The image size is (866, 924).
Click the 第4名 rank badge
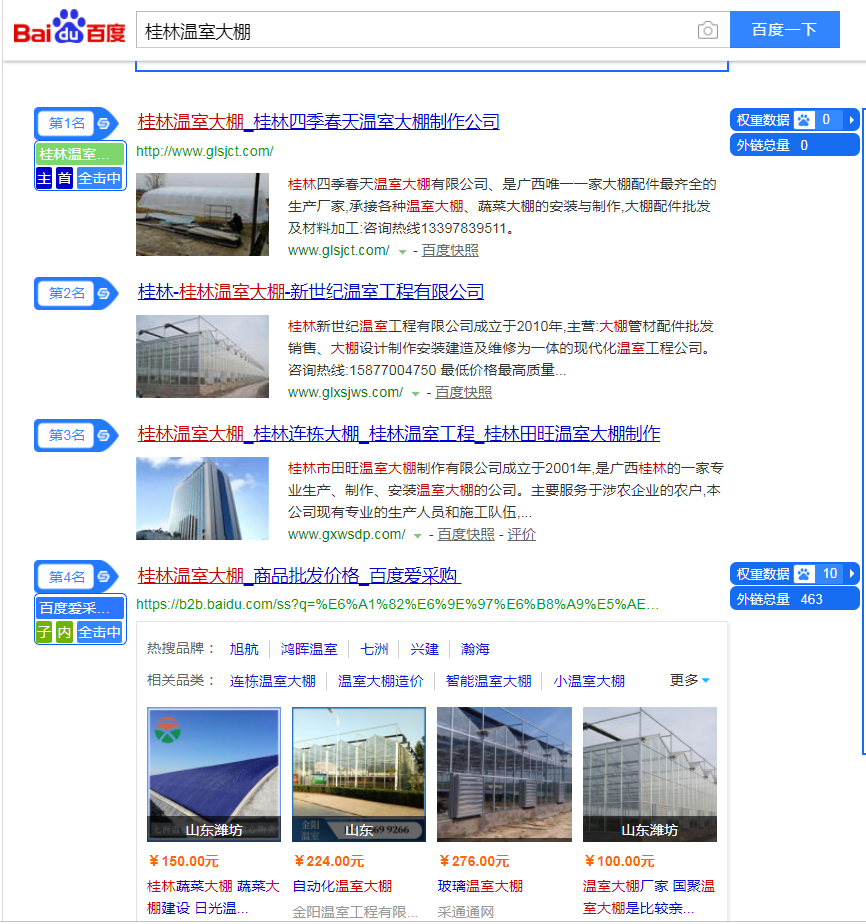click(x=67, y=576)
